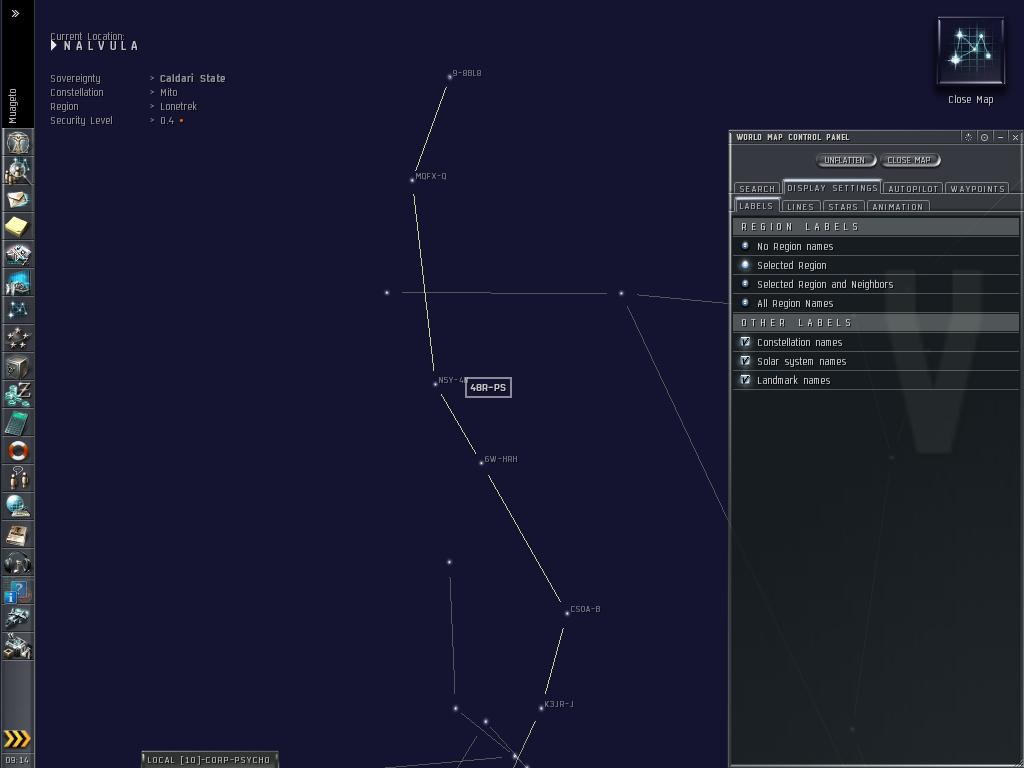Select All Region Names option
This screenshot has width=1024, height=768.
pyautogui.click(x=745, y=303)
